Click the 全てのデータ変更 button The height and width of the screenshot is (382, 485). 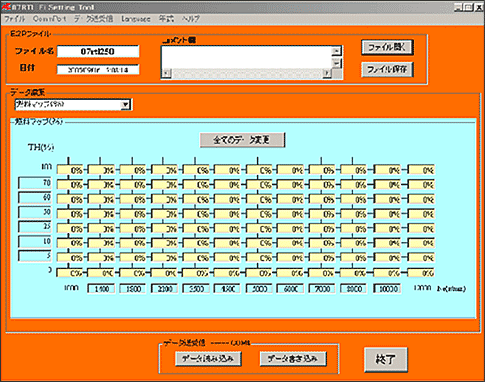(242, 140)
